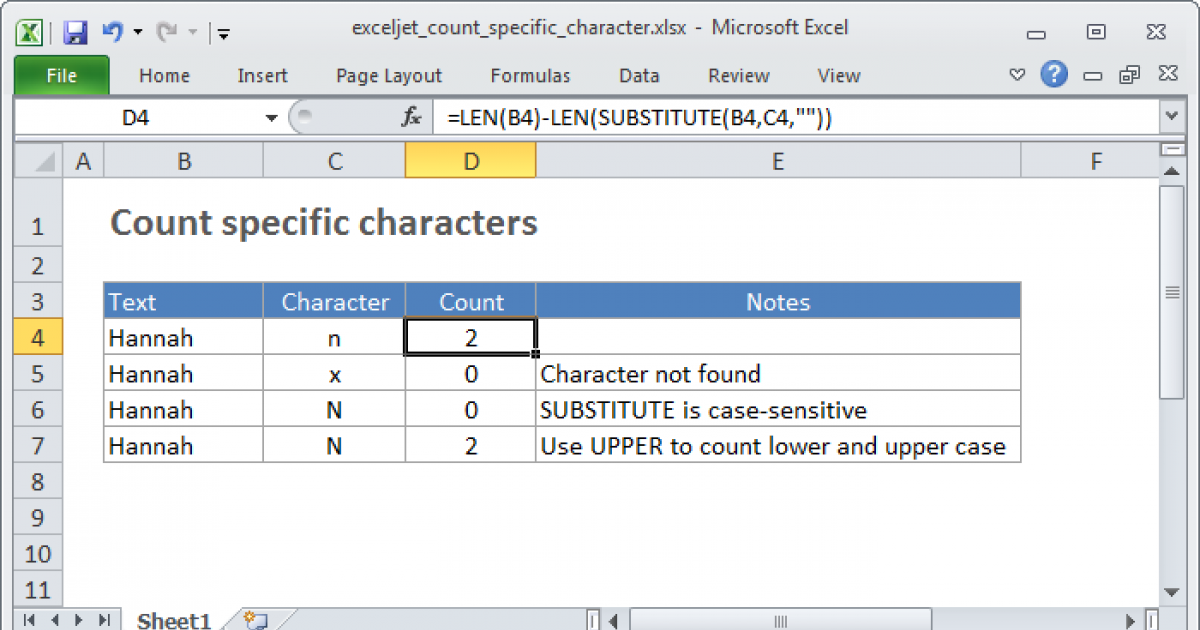Select cell E5 'Character not found'

pyautogui.click(x=777, y=374)
